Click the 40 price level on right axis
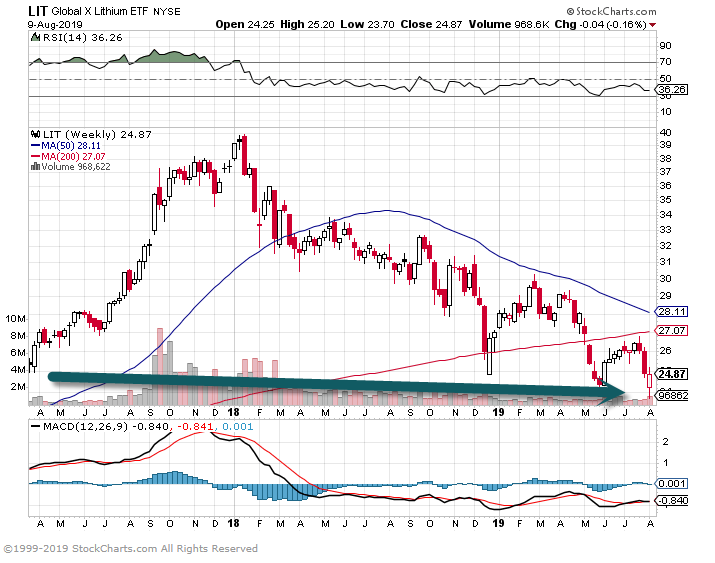This screenshot has height=563, width=715. point(665,133)
